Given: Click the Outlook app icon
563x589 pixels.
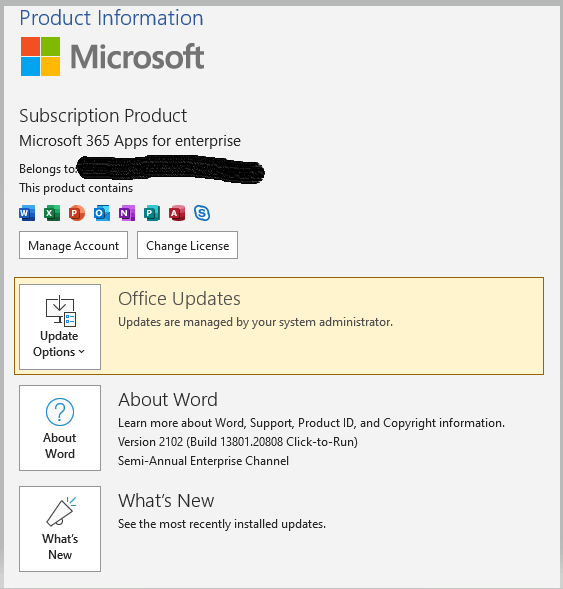Looking at the screenshot, I should coord(102,213).
